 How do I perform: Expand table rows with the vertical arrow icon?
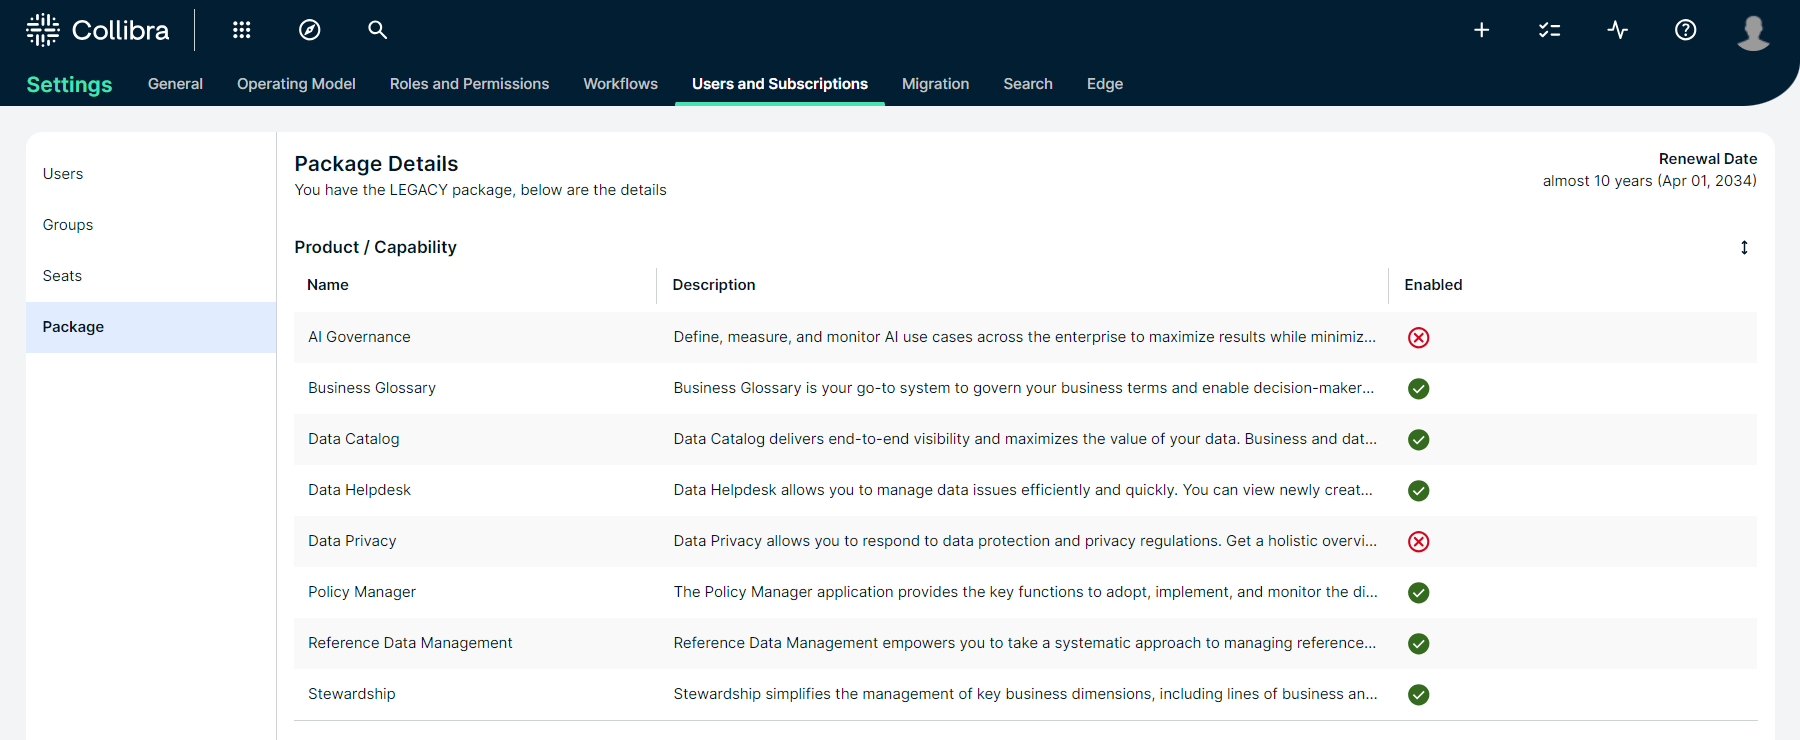pos(1744,248)
